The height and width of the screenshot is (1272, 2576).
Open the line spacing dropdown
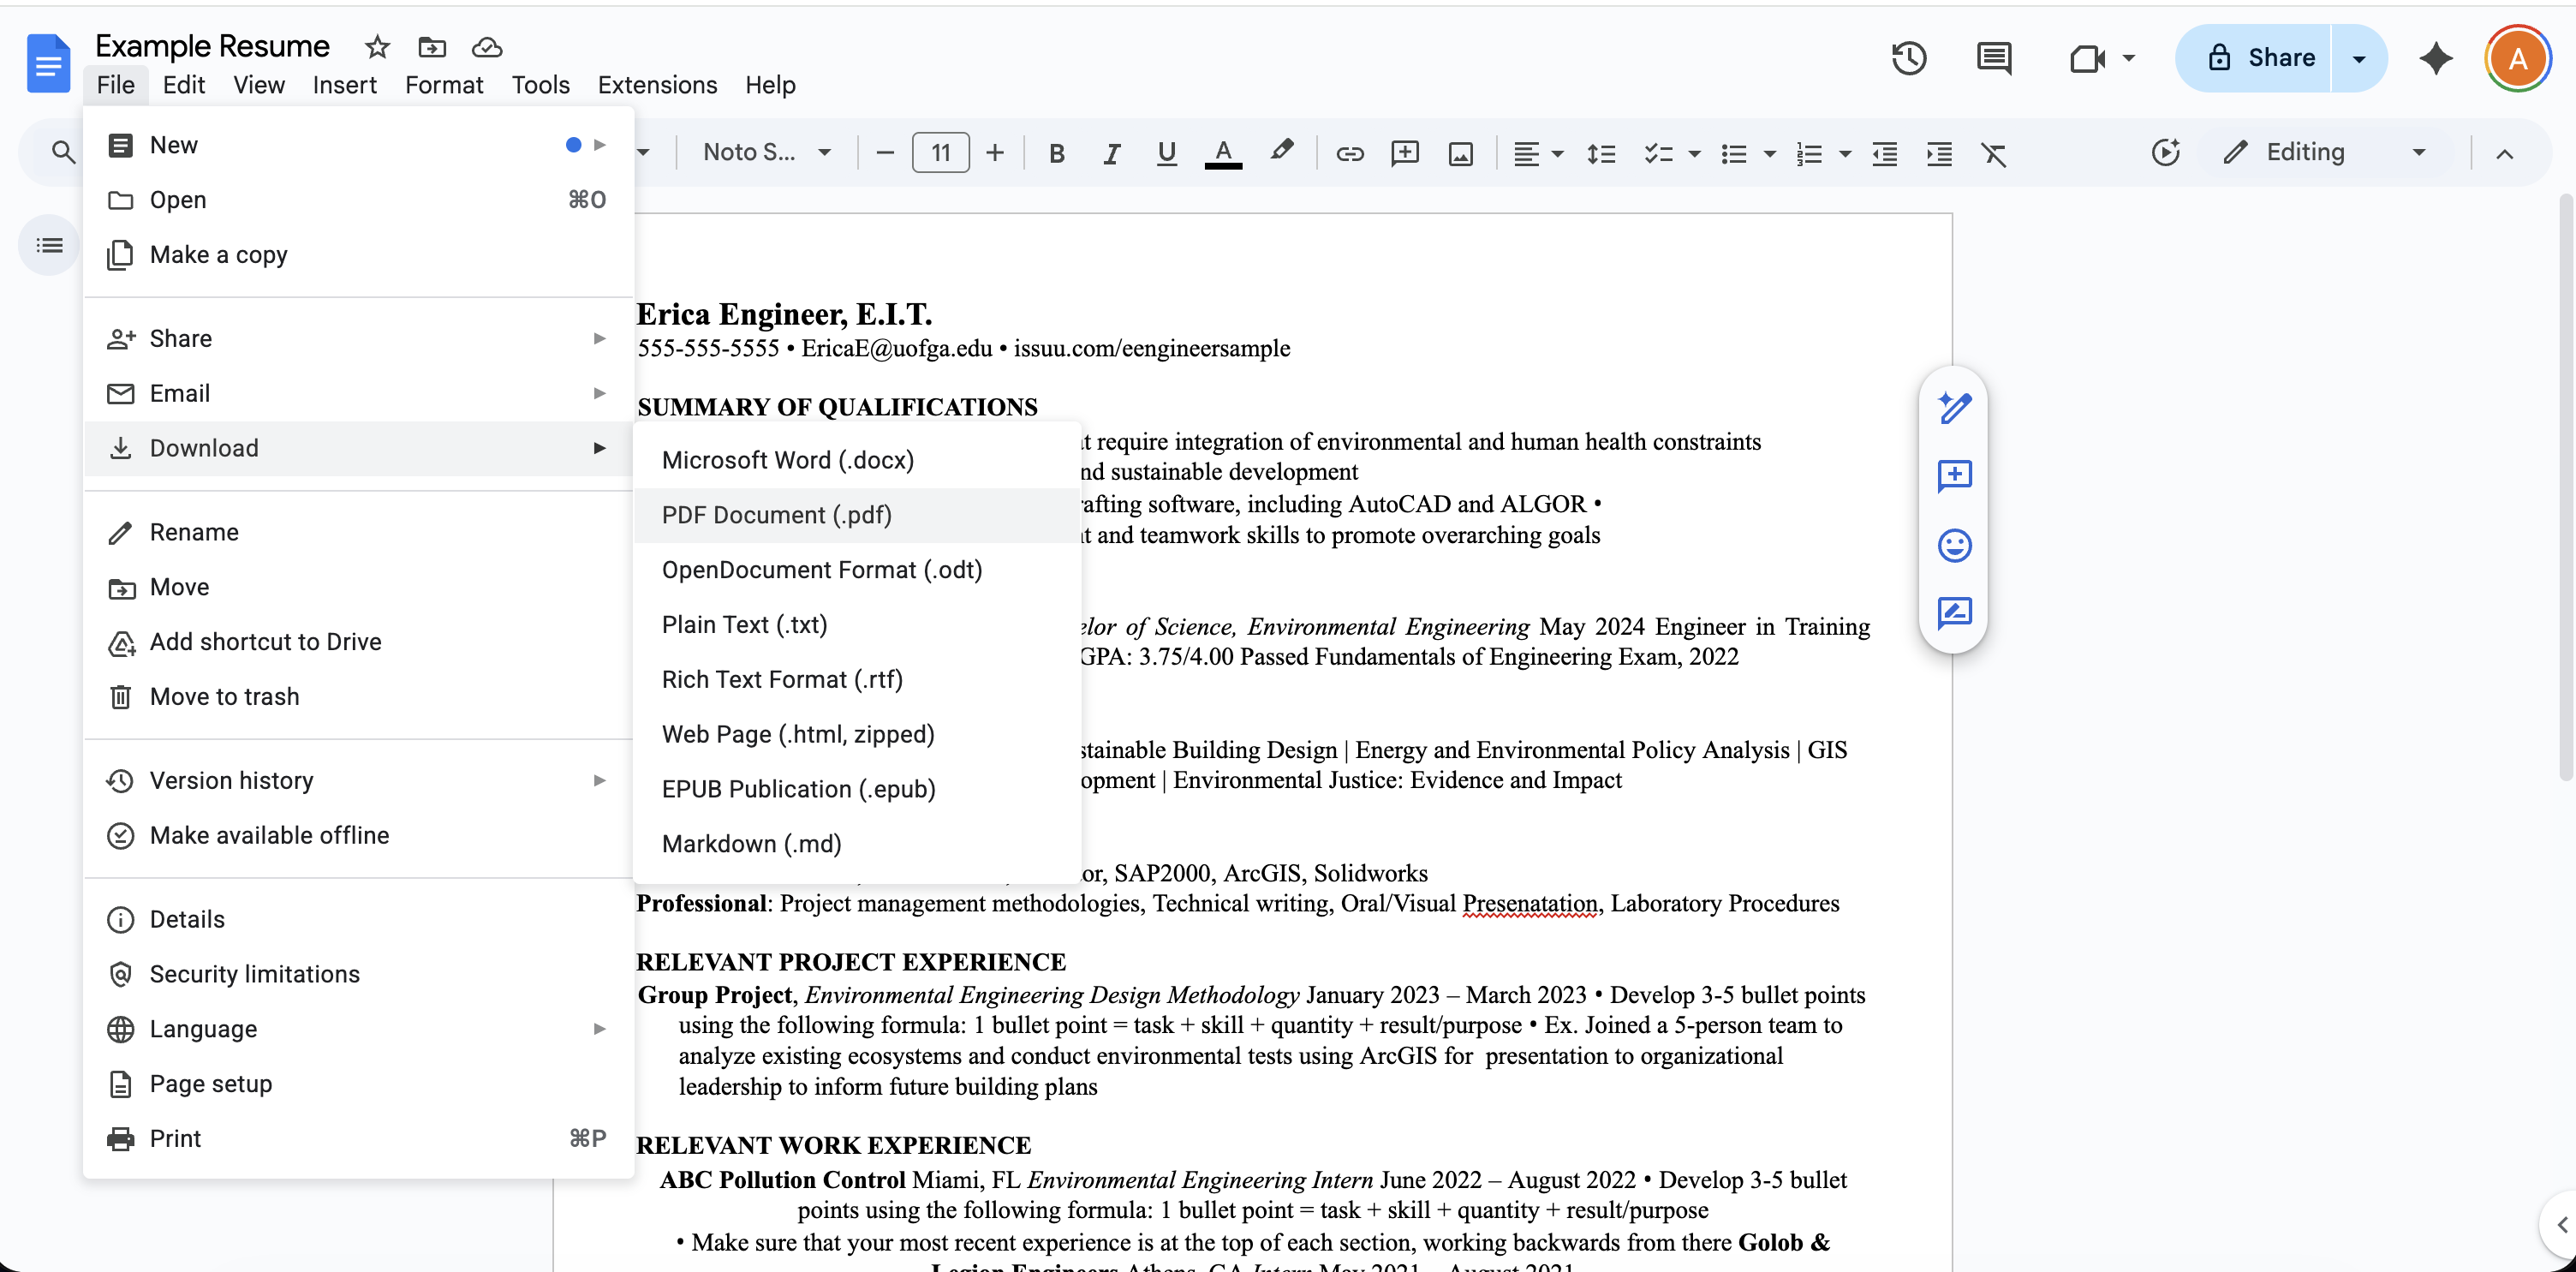1601,153
